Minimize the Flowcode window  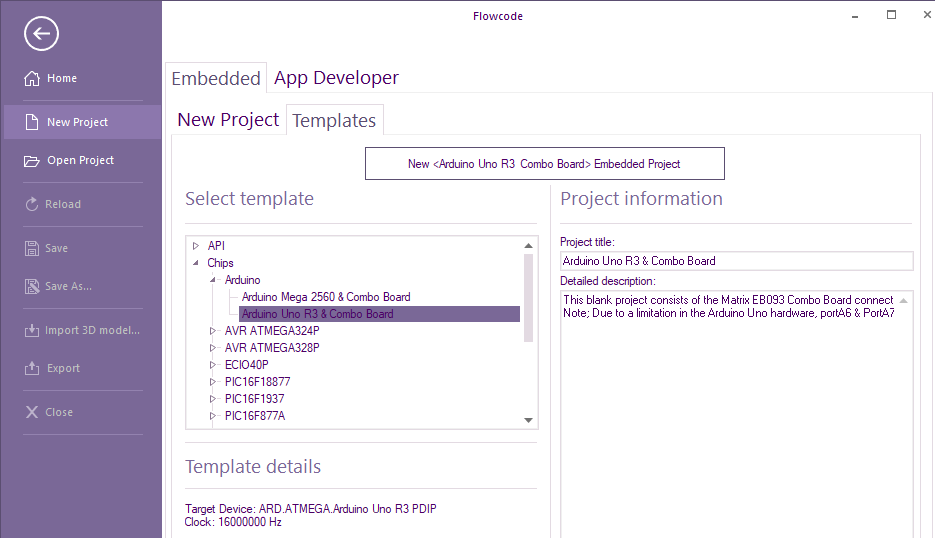coord(854,16)
